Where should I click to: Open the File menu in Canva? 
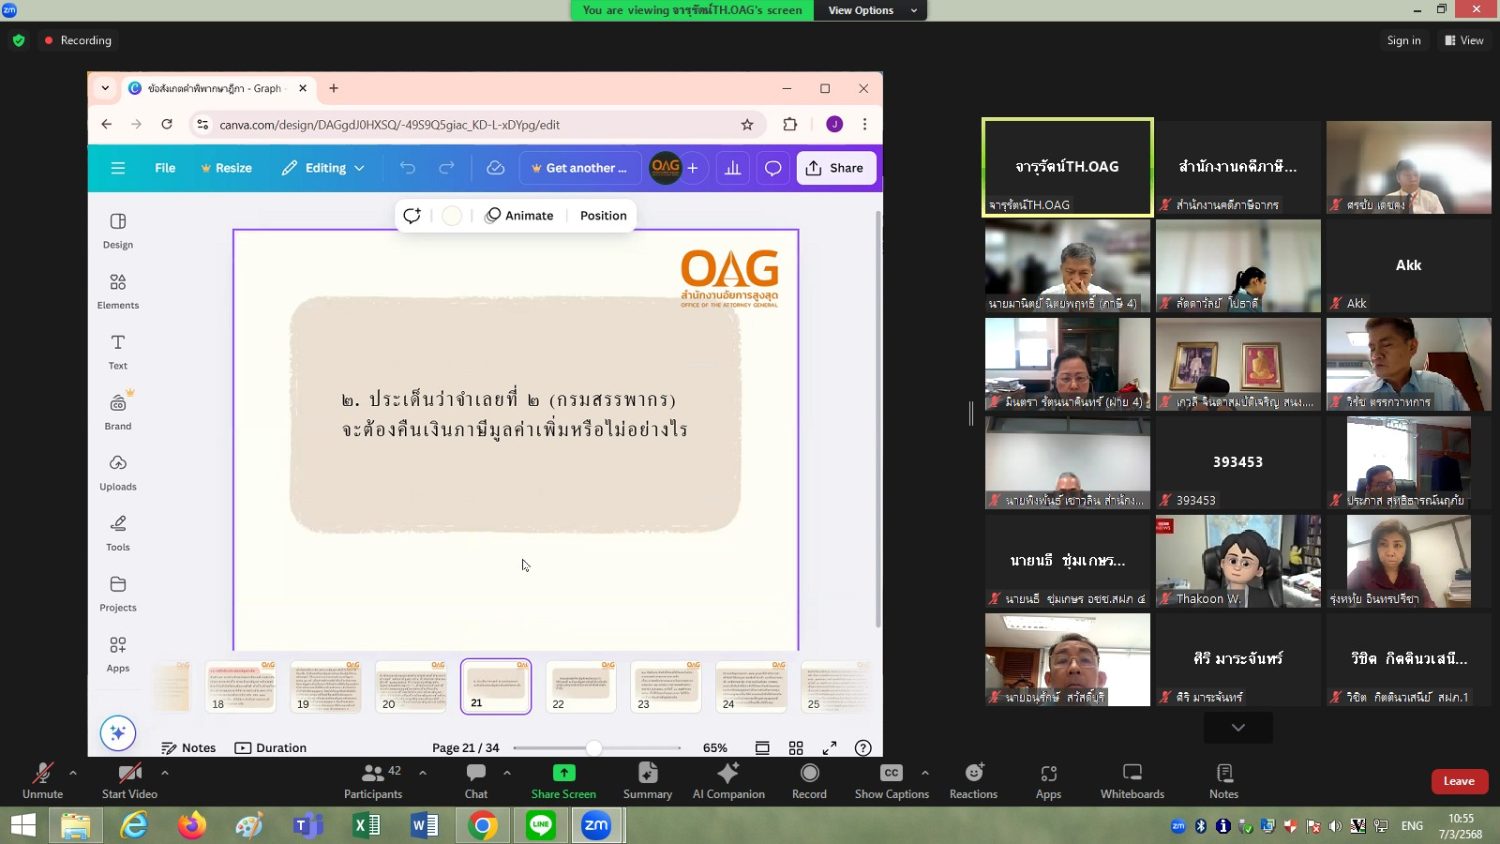point(165,168)
